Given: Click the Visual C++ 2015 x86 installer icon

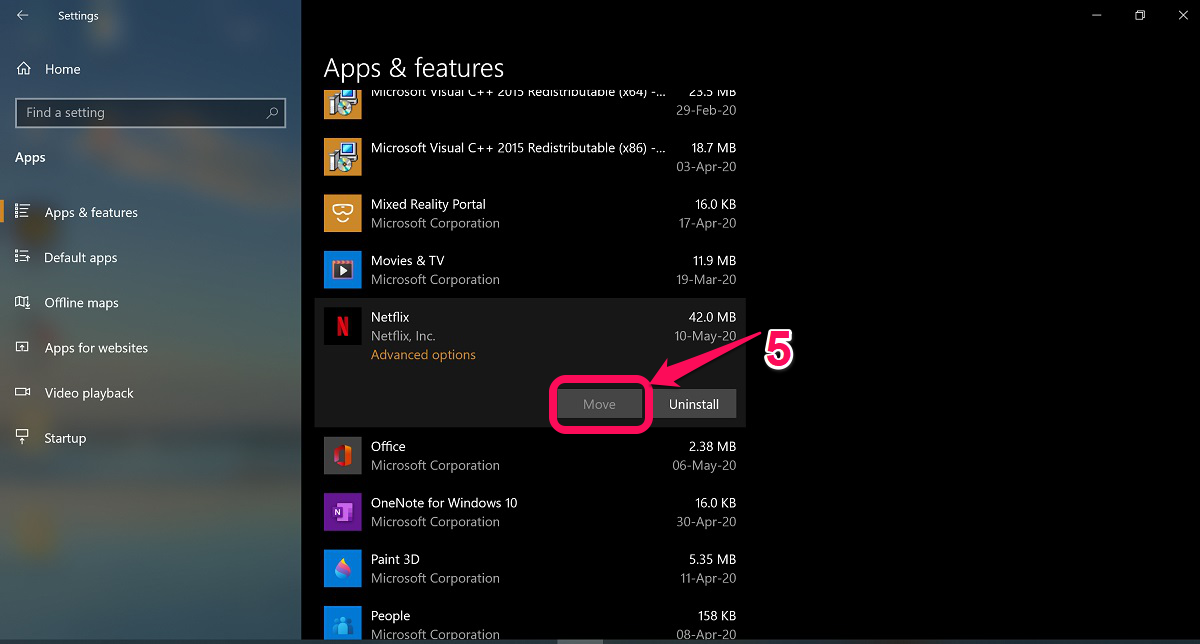Looking at the screenshot, I should click(x=343, y=156).
